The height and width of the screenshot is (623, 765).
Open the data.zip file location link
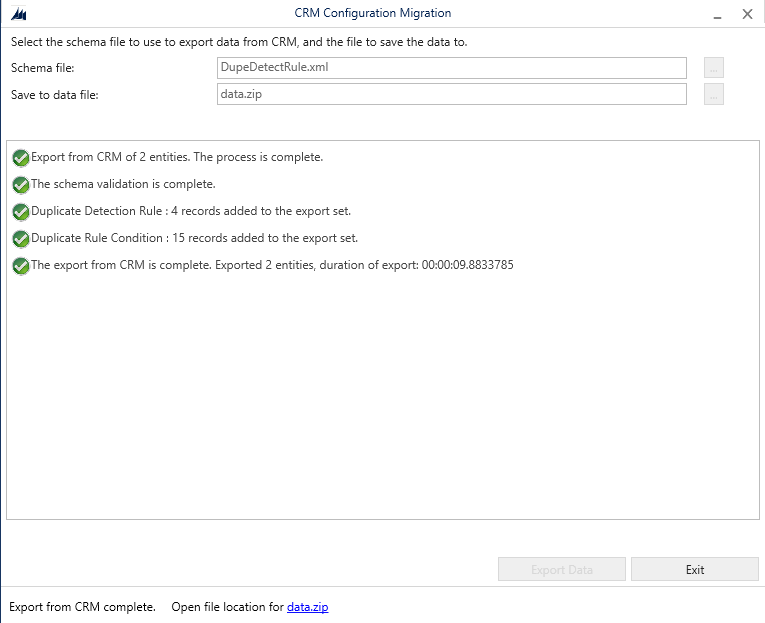307,607
